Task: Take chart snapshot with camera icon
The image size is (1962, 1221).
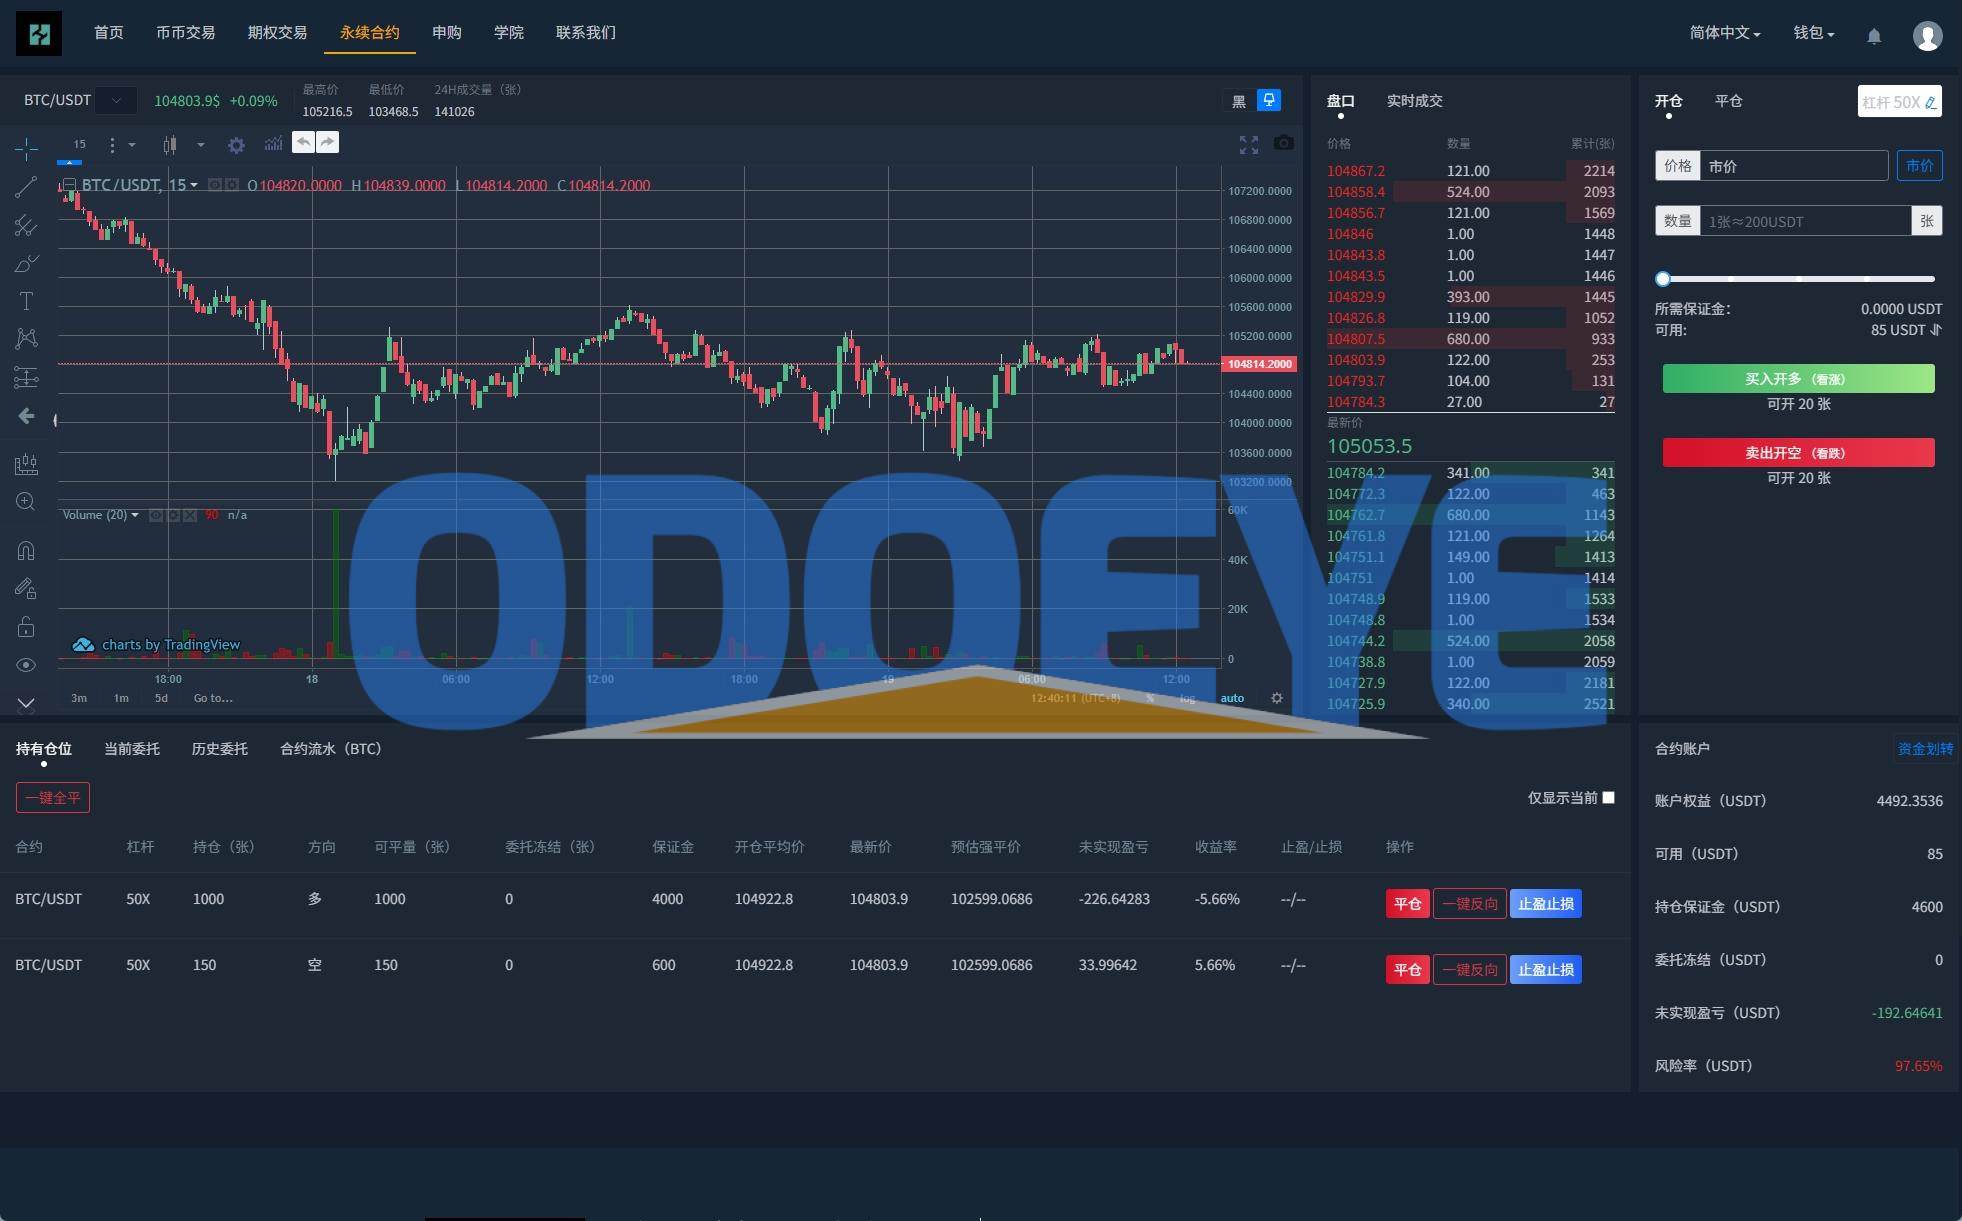Action: 1283,144
